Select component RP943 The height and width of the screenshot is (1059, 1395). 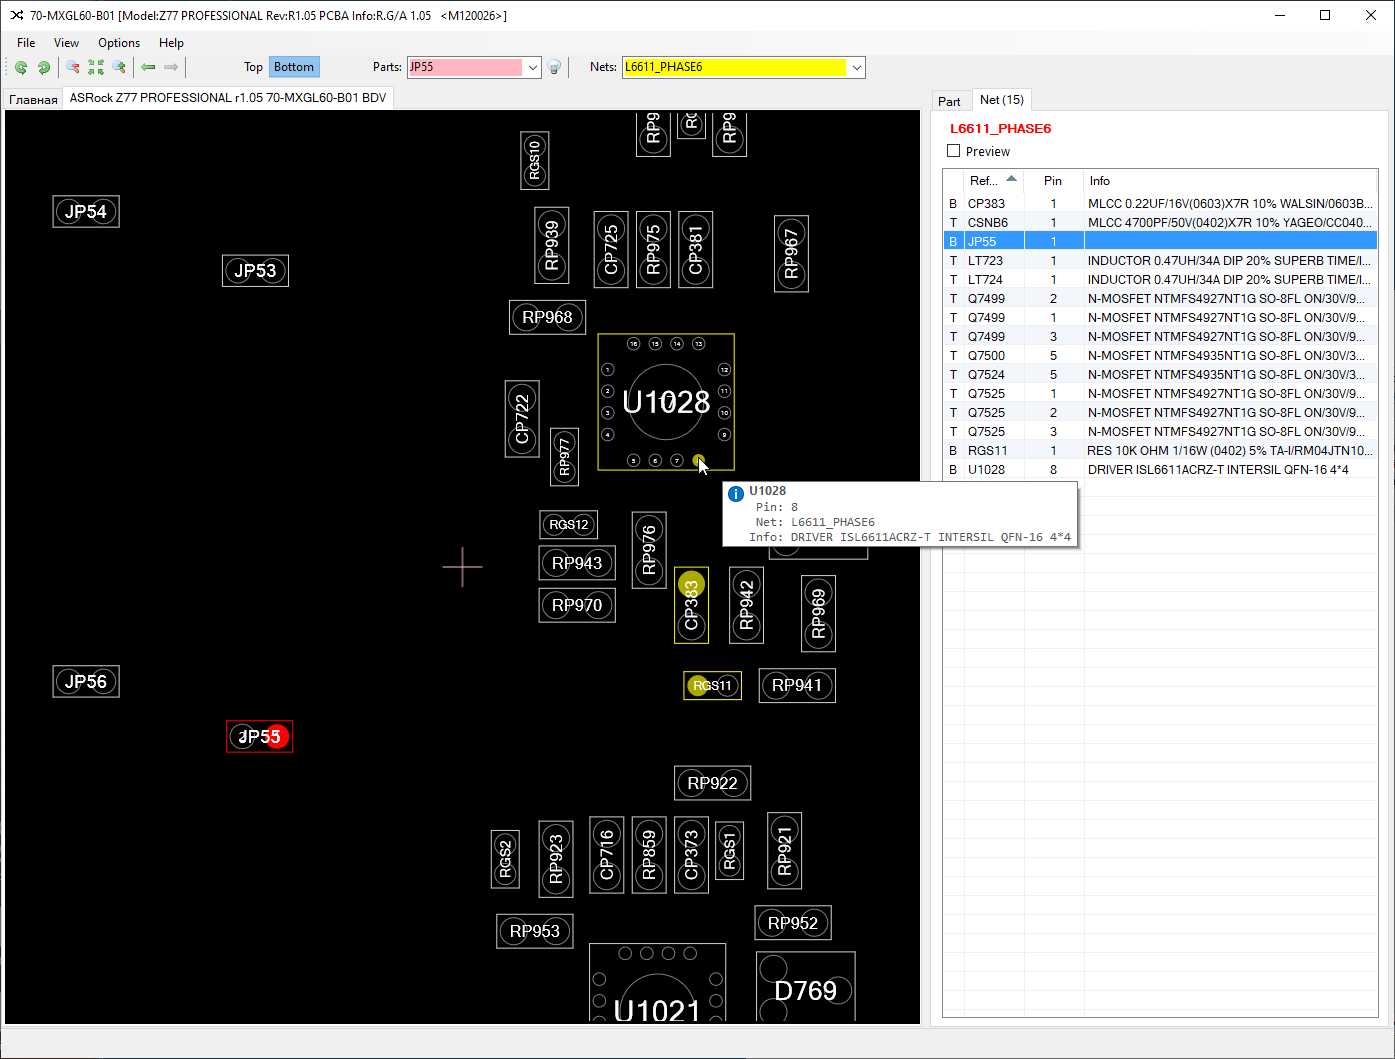(577, 563)
